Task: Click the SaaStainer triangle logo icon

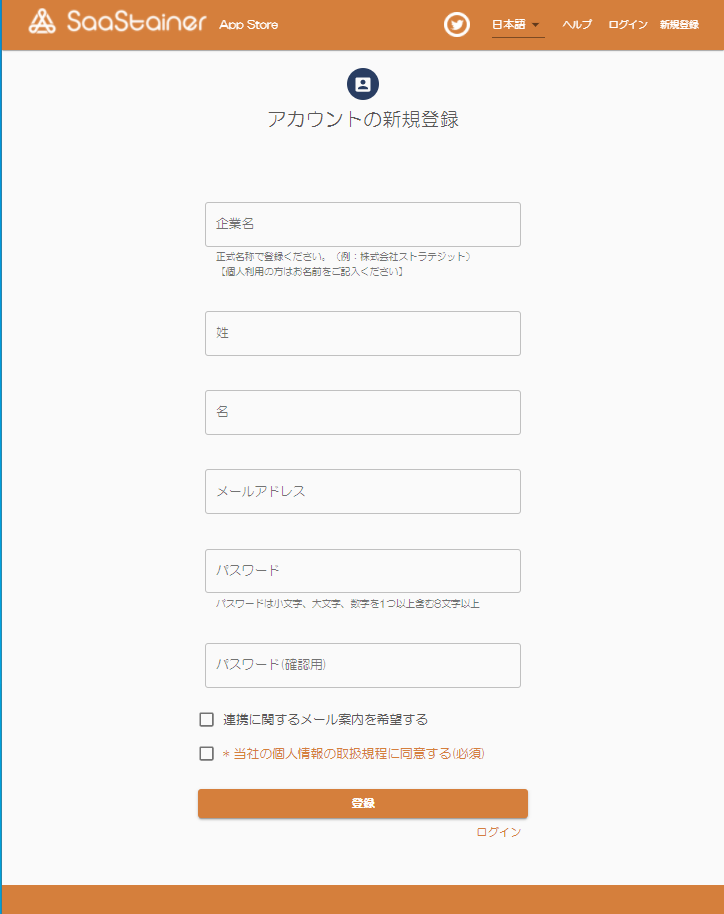Action: (x=40, y=22)
